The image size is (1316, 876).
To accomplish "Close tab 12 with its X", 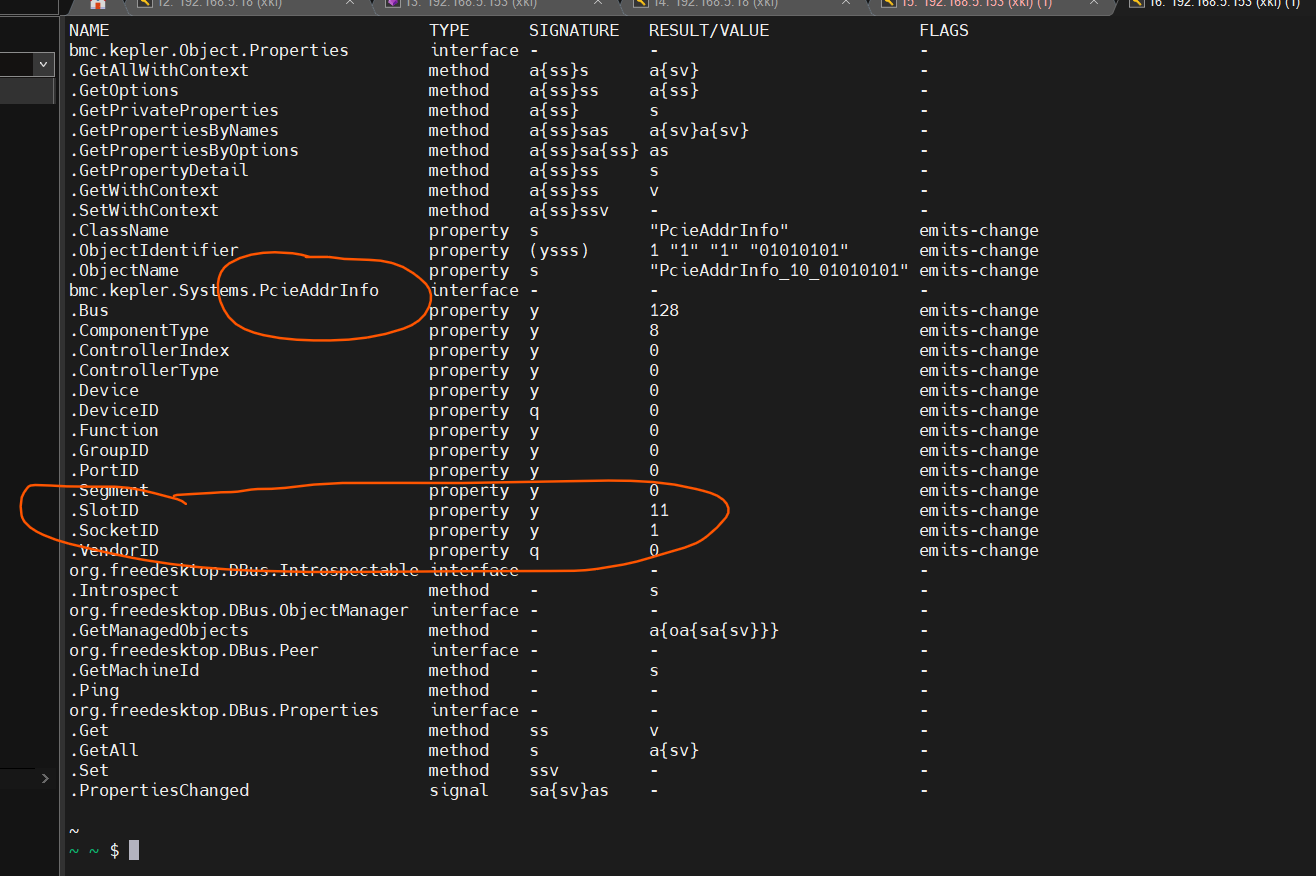I will 350,4.
